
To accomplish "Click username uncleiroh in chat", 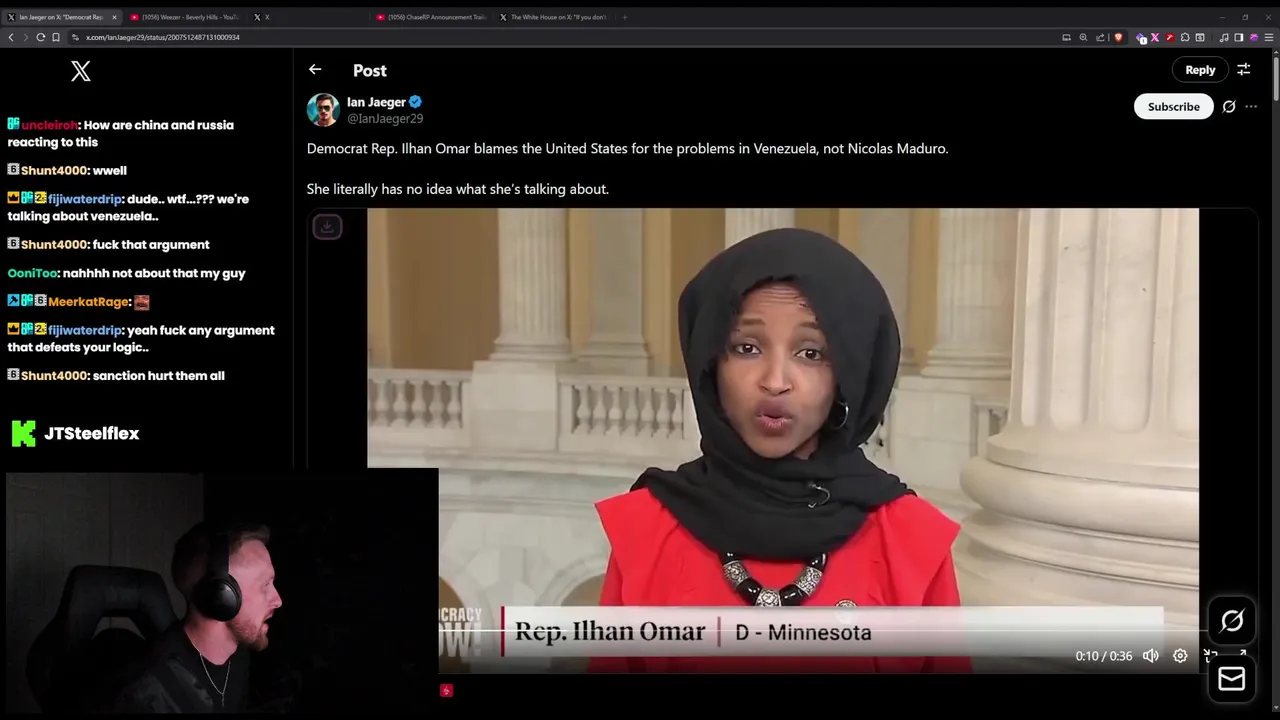I will point(49,125).
